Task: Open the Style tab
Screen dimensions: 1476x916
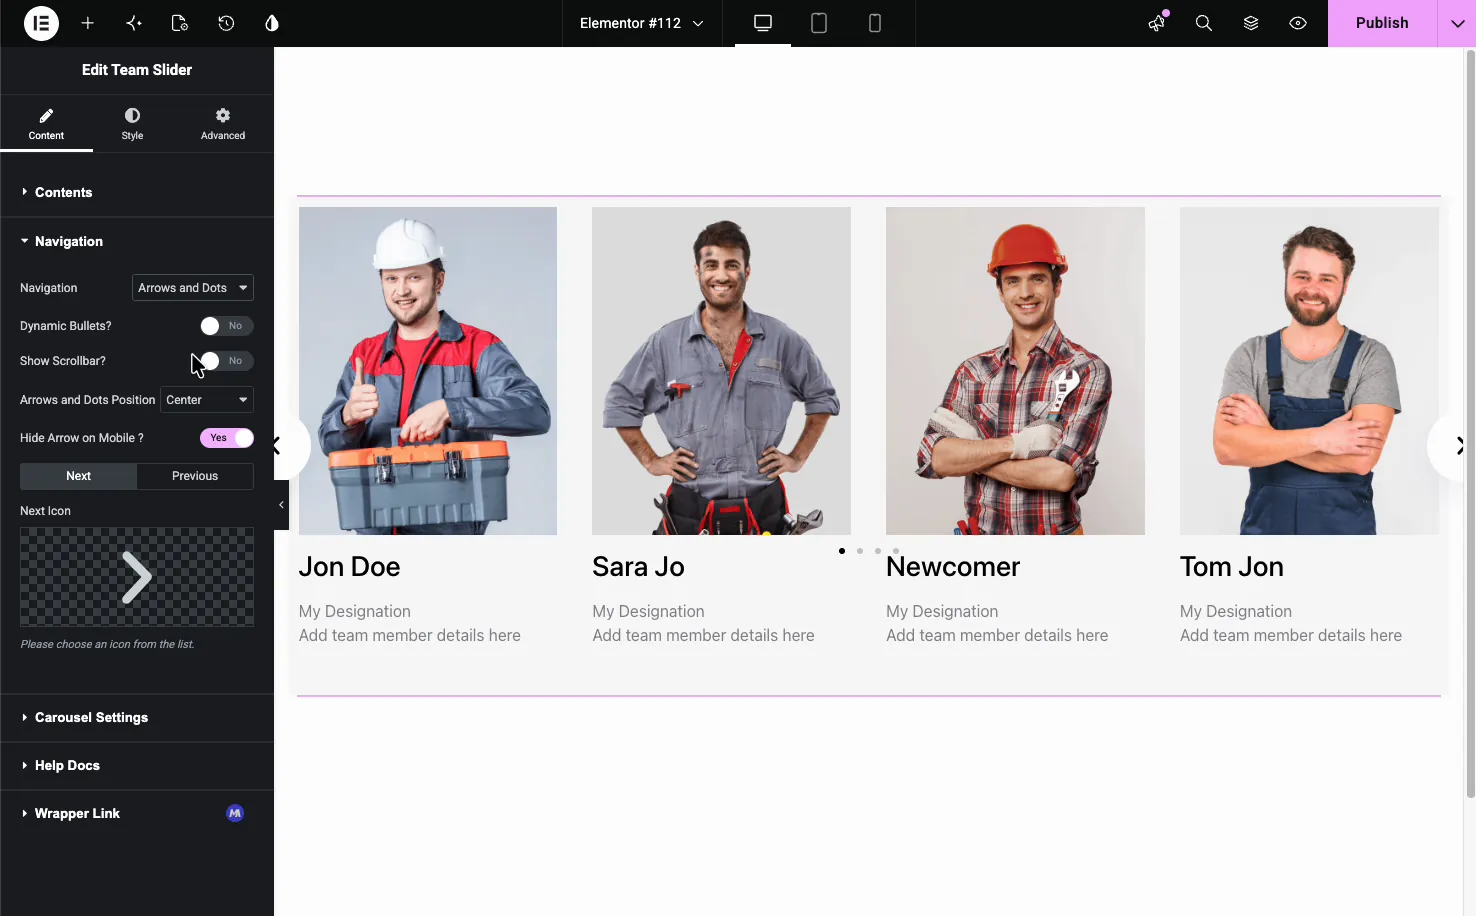Action: tap(132, 124)
